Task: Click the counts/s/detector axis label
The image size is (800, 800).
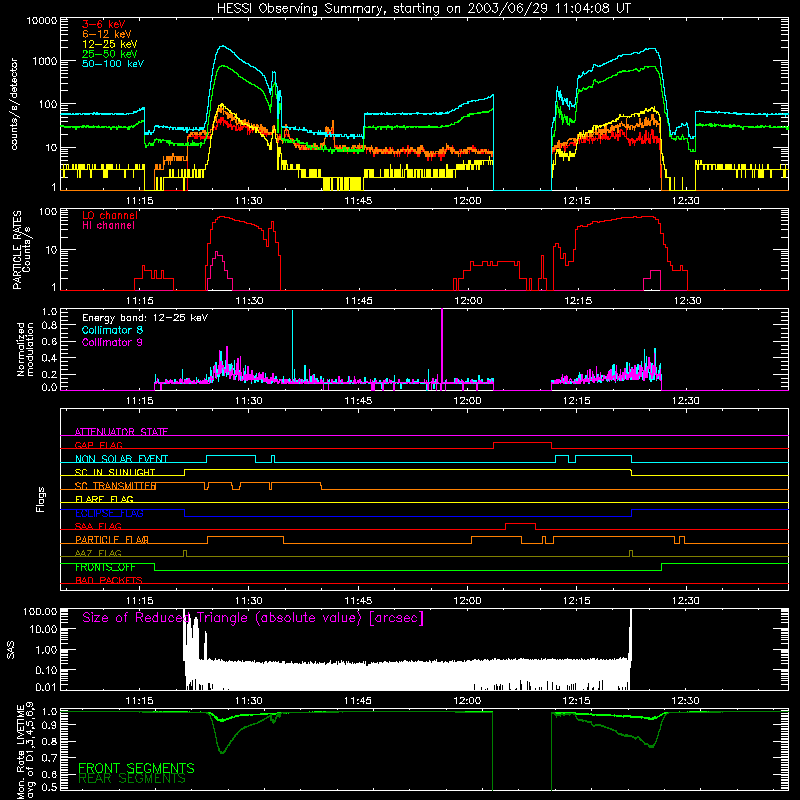Action: click(x=14, y=104)
